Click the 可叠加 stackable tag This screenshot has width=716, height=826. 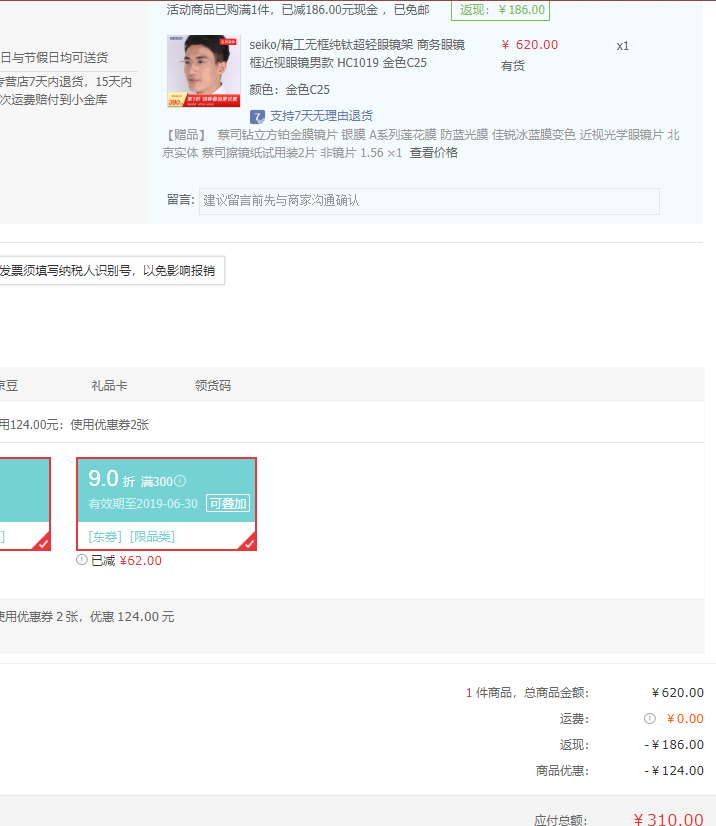[x=228, y=504]
